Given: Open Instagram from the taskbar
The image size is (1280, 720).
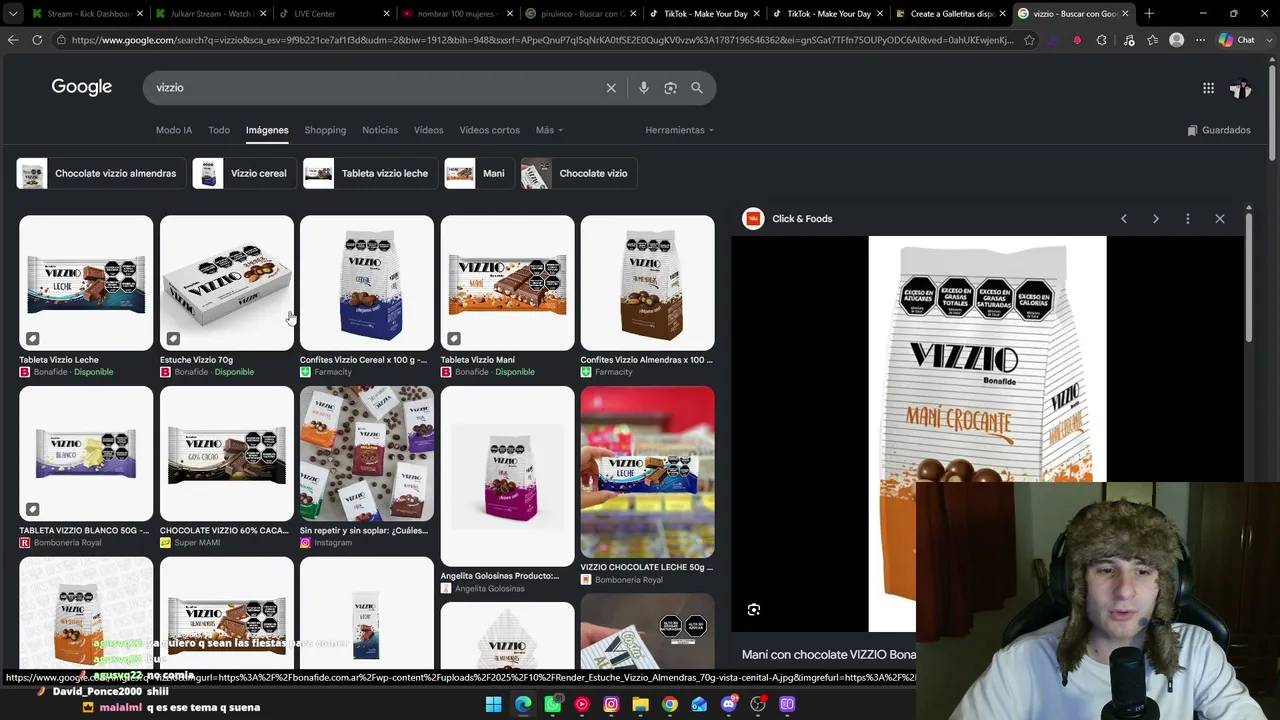Looking at the screenshot, I should (611, 705).
